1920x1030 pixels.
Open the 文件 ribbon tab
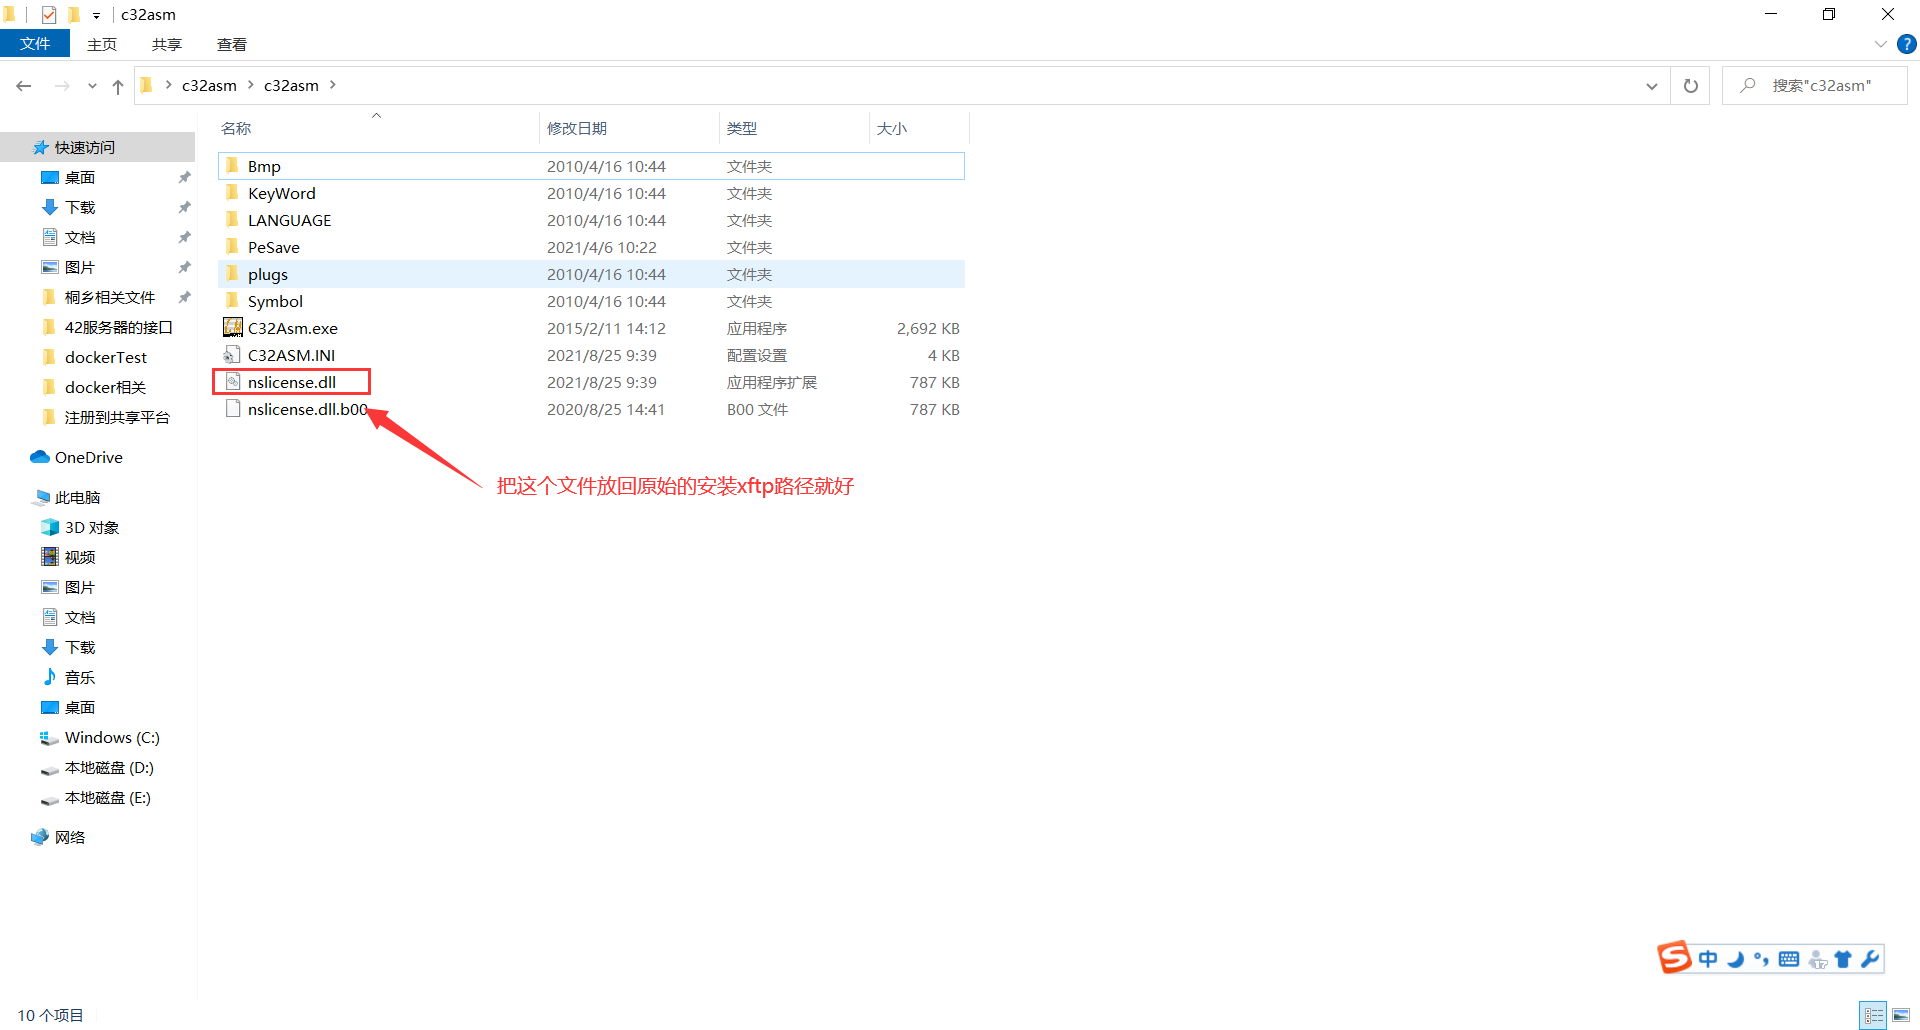point(35,44)
